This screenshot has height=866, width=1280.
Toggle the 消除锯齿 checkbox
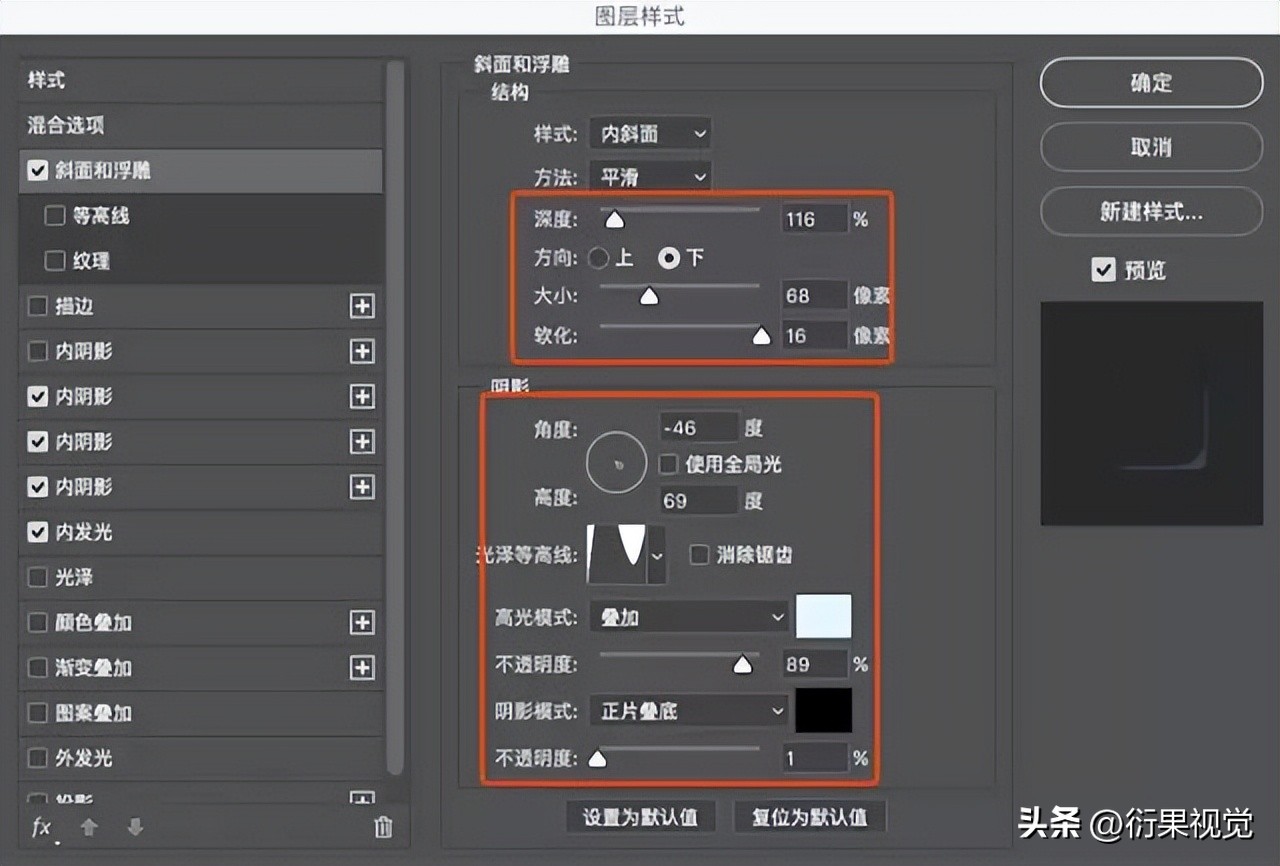[x=699, y=555]
